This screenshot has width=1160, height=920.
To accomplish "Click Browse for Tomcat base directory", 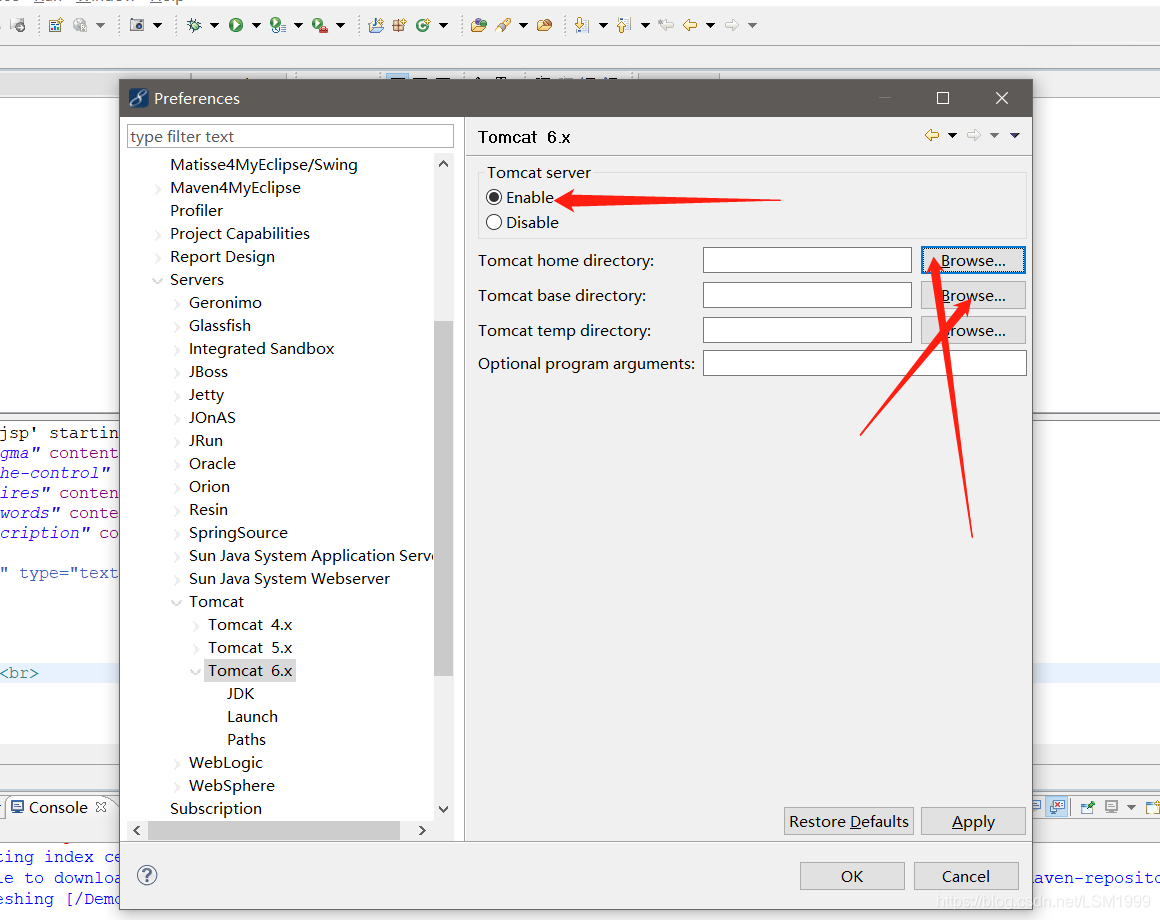I will point(973,295).
